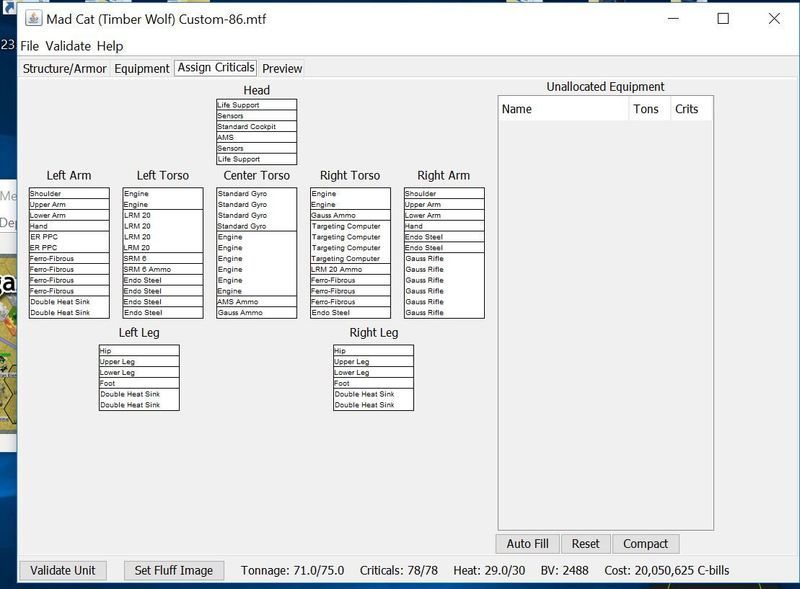
Task: Select the Hand slot in Right Arm
Action: click(x=444, y=226)
